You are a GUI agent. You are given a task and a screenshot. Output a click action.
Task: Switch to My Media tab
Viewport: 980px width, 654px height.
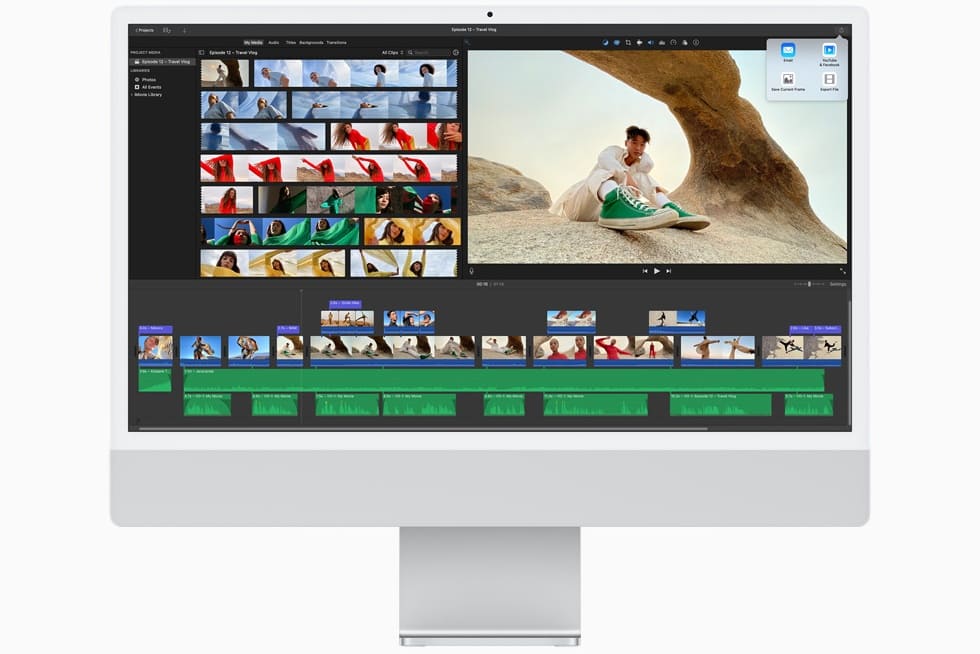253,43
